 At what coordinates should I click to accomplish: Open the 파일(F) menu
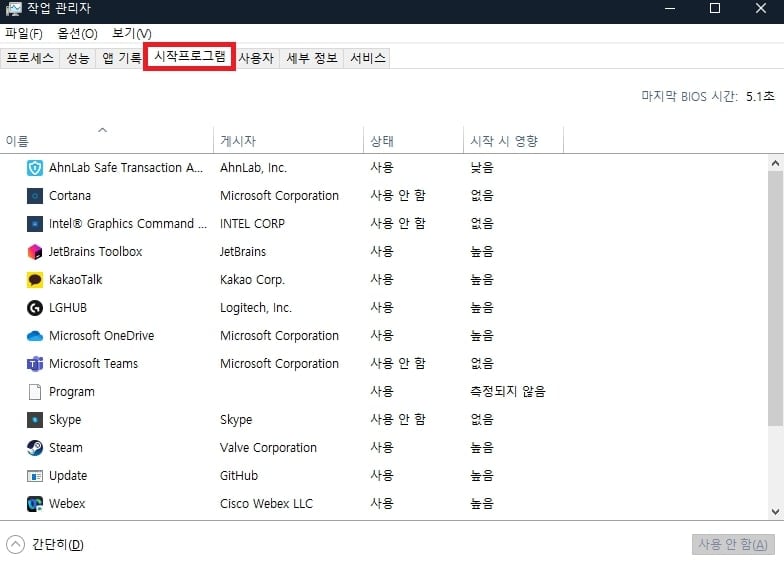coord(24,34)
